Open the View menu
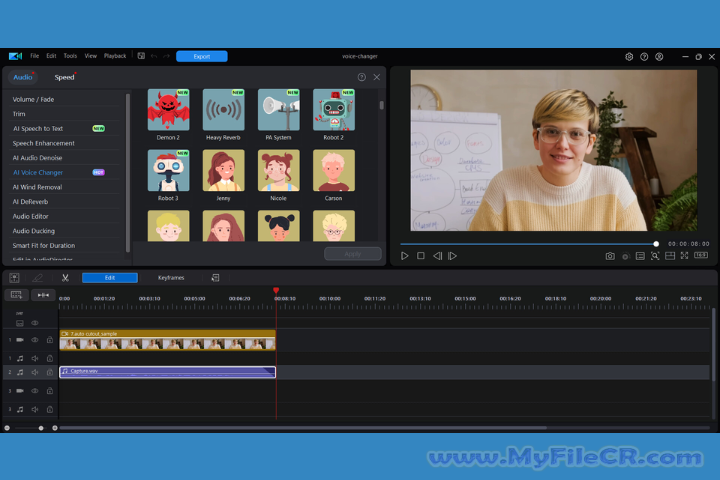720x480 pixels. click(x=90, y=56)
